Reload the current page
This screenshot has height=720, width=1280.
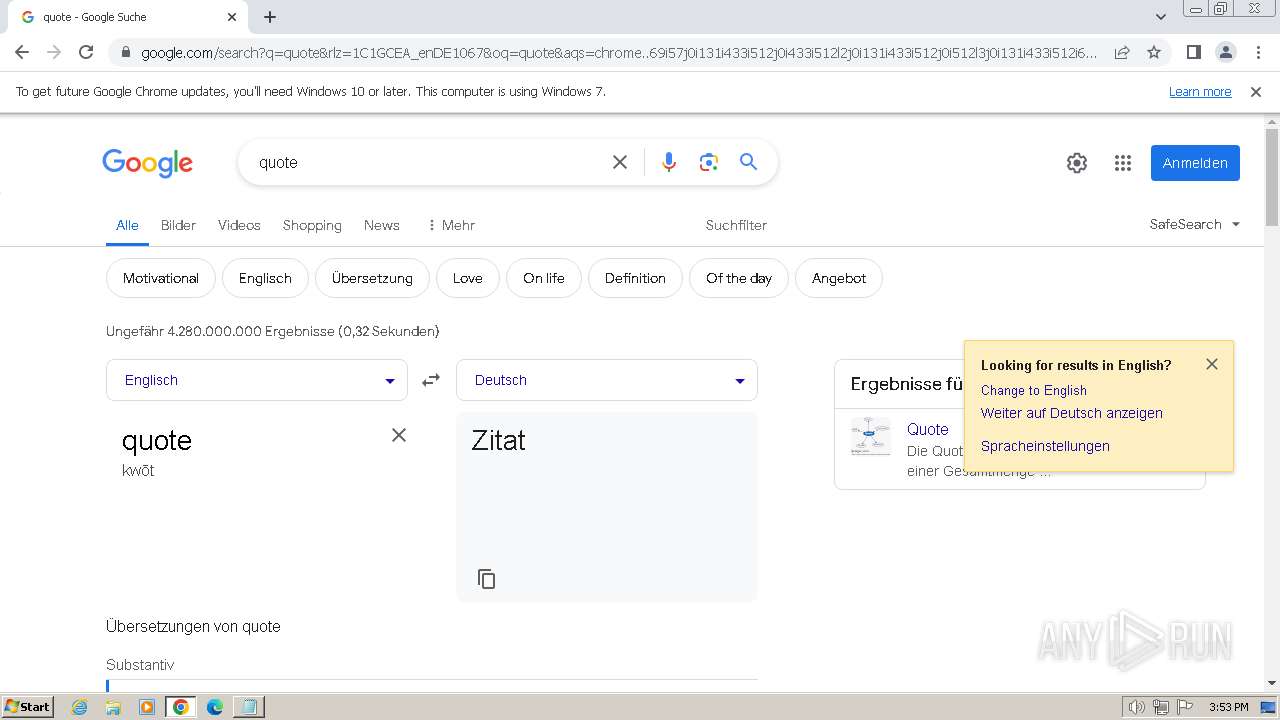tap(86, 52)
